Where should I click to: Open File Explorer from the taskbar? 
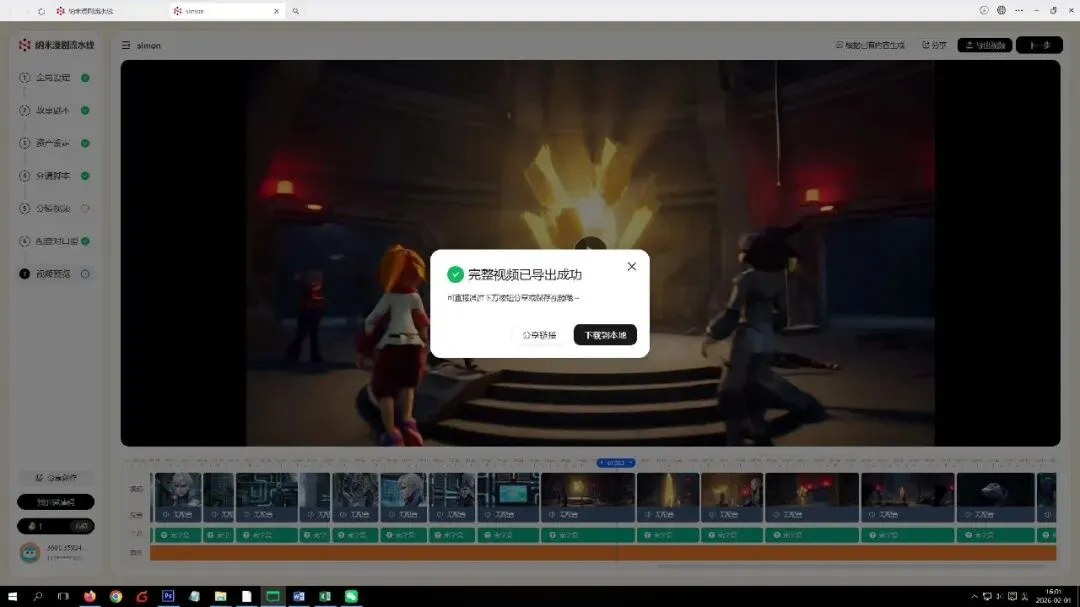point(220,597)
